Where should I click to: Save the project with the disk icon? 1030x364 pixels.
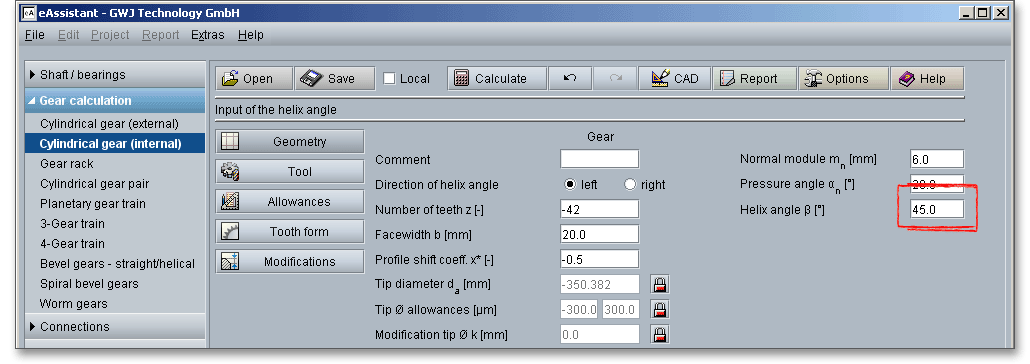(x=335, y=78)
